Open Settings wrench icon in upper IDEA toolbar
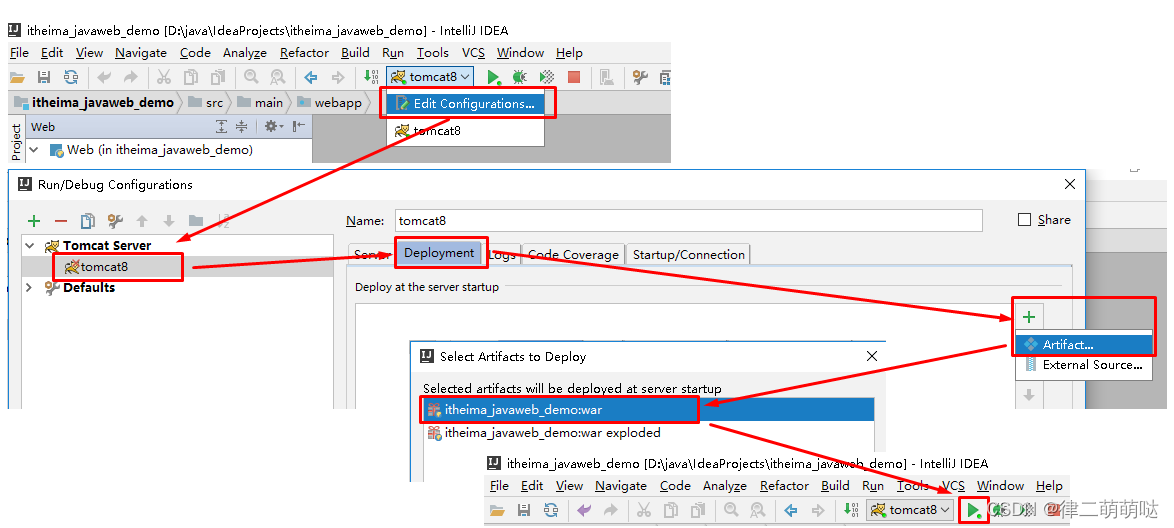 pyautogui.click(x=639, y=76)
